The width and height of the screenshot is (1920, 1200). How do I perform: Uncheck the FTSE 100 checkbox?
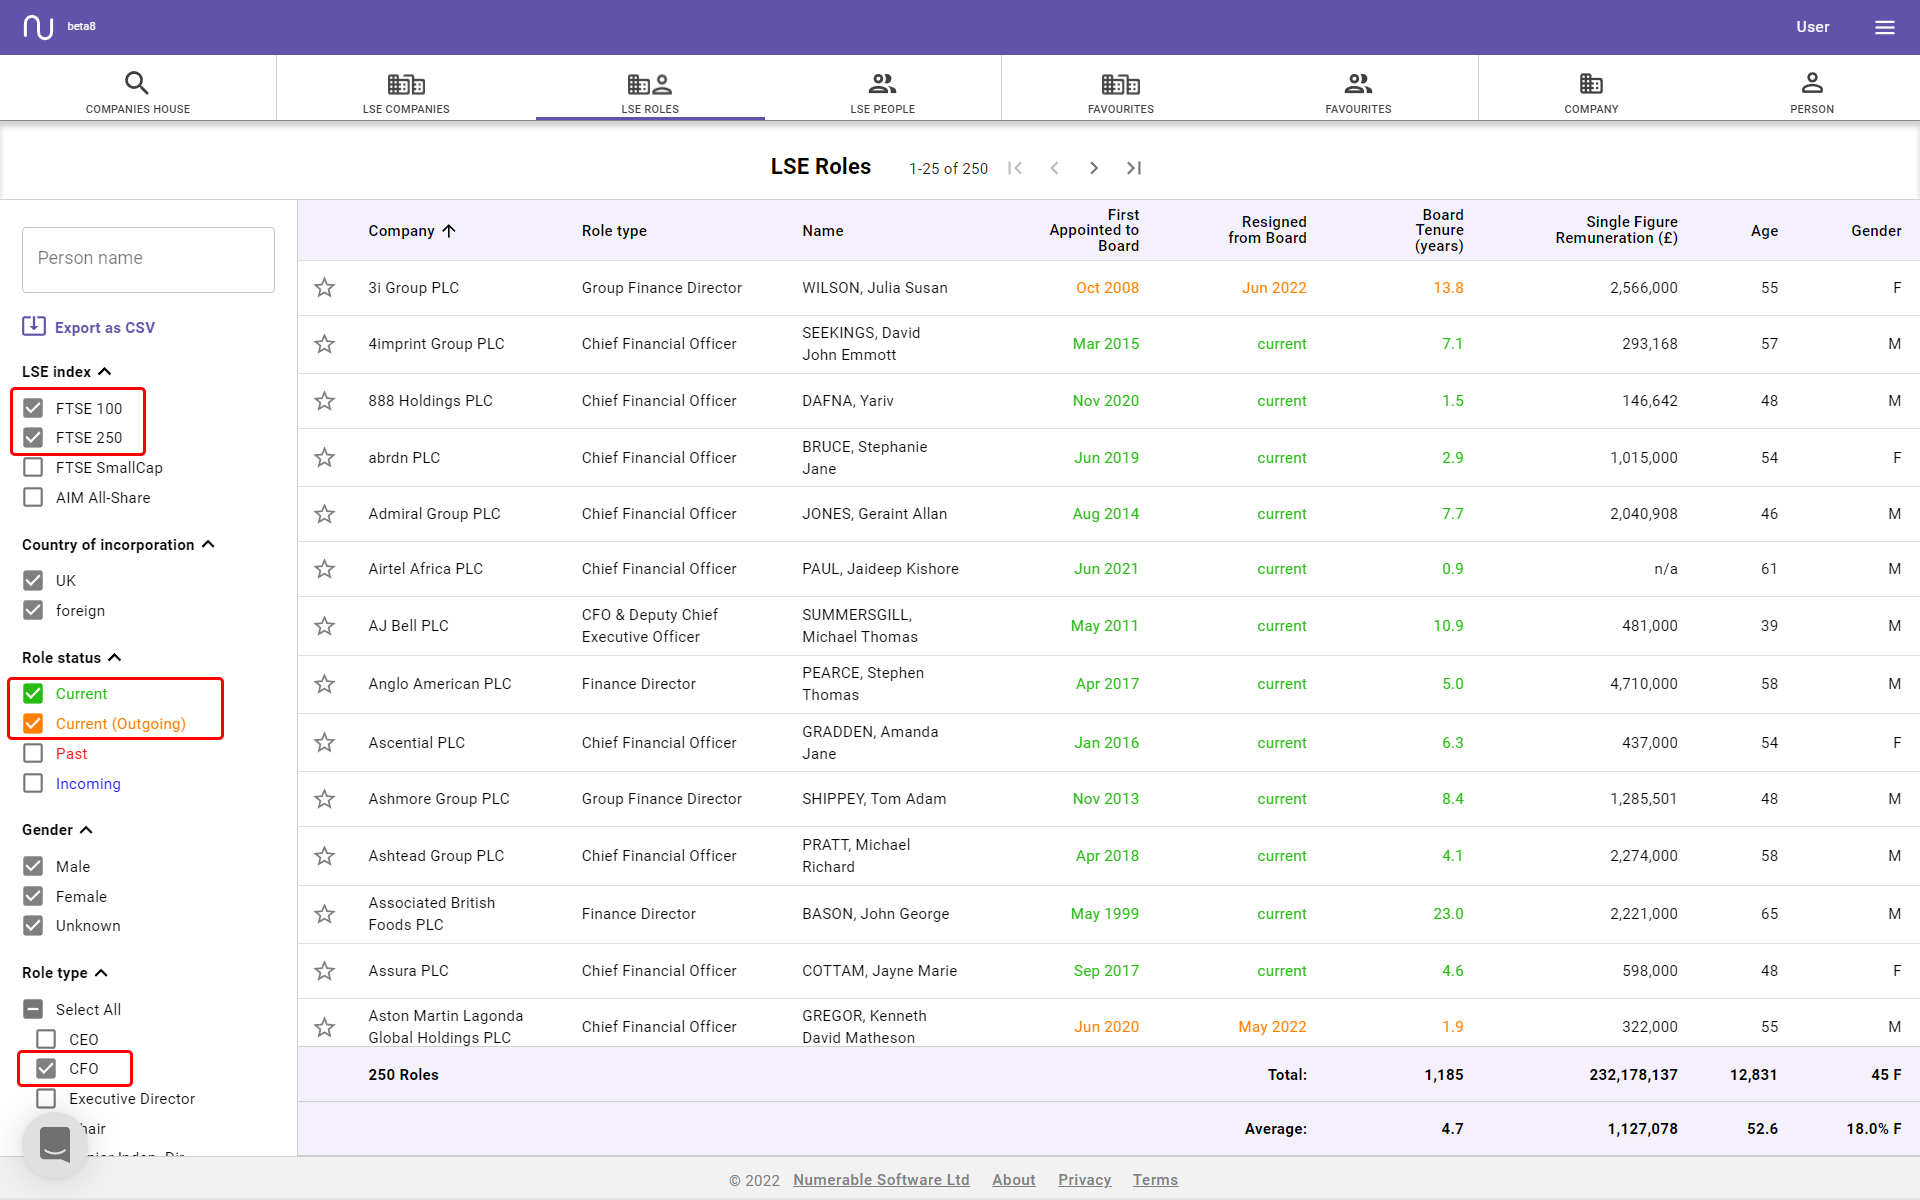click(33, 408)
